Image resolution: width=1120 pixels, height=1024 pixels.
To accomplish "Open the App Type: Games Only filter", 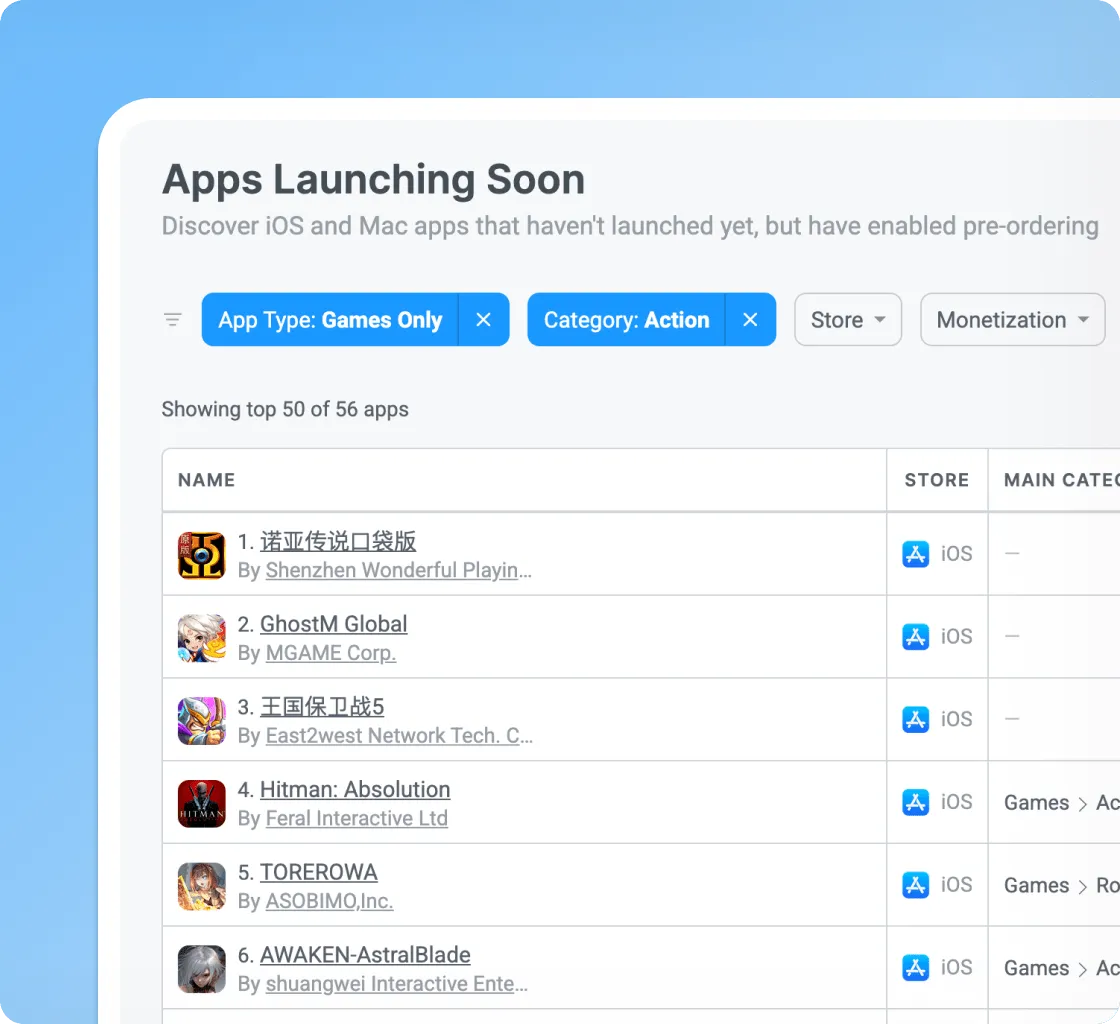I will (330, 319).
